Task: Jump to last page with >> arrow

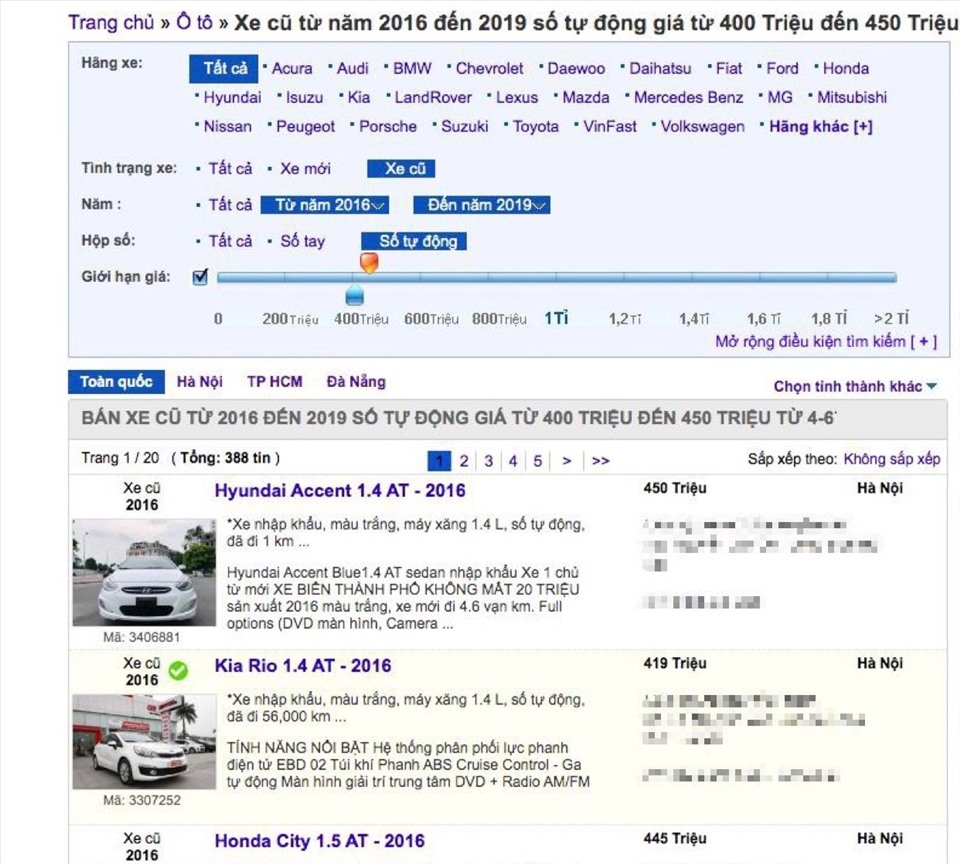Action: [x=601, y=460]
